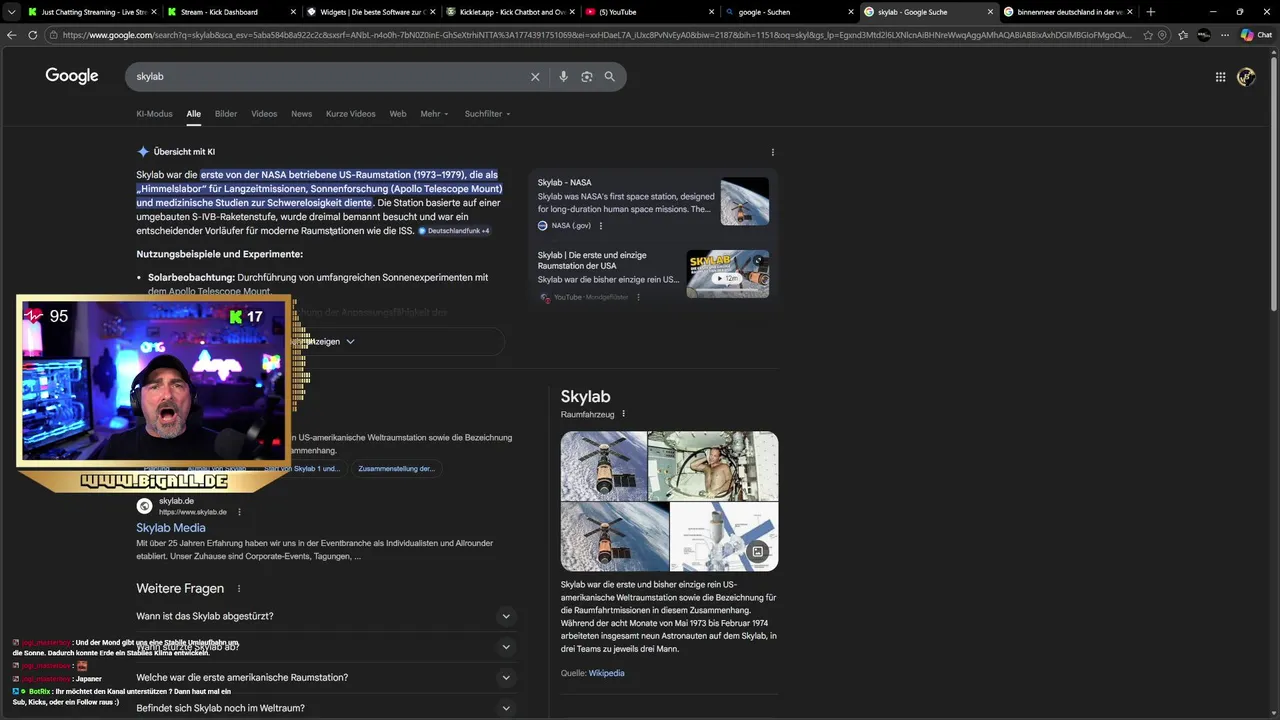Open three-dot menu beside Raumfahrzeug label
This screenshot has width=1280, height=720.
pos(623,414)
